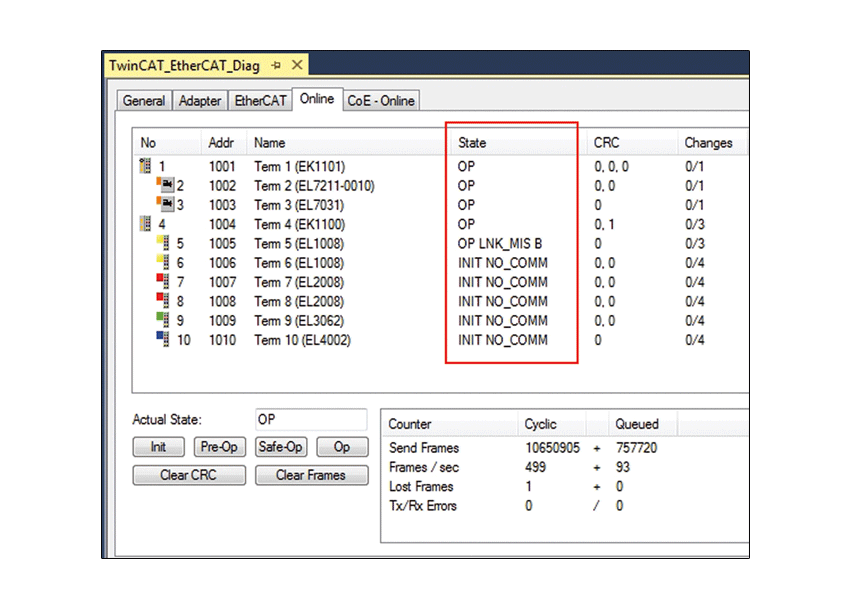Click the Addr column header
The width and height of the screenshot is (850, 608).
224,143
